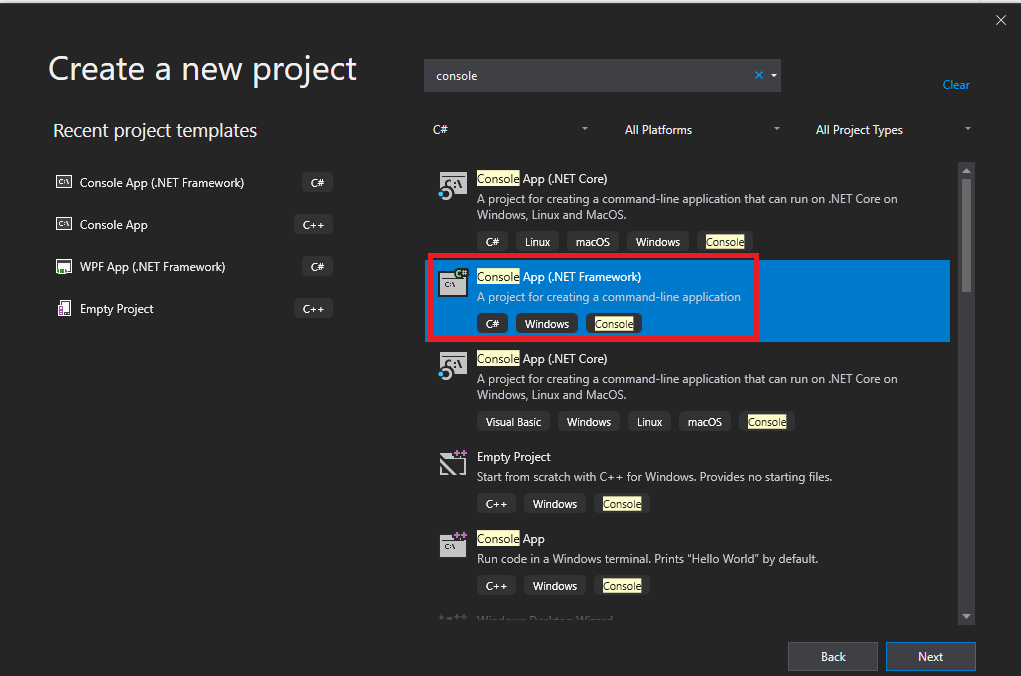Click the WPF App (.NET Framework) icon

click(64, 266)
